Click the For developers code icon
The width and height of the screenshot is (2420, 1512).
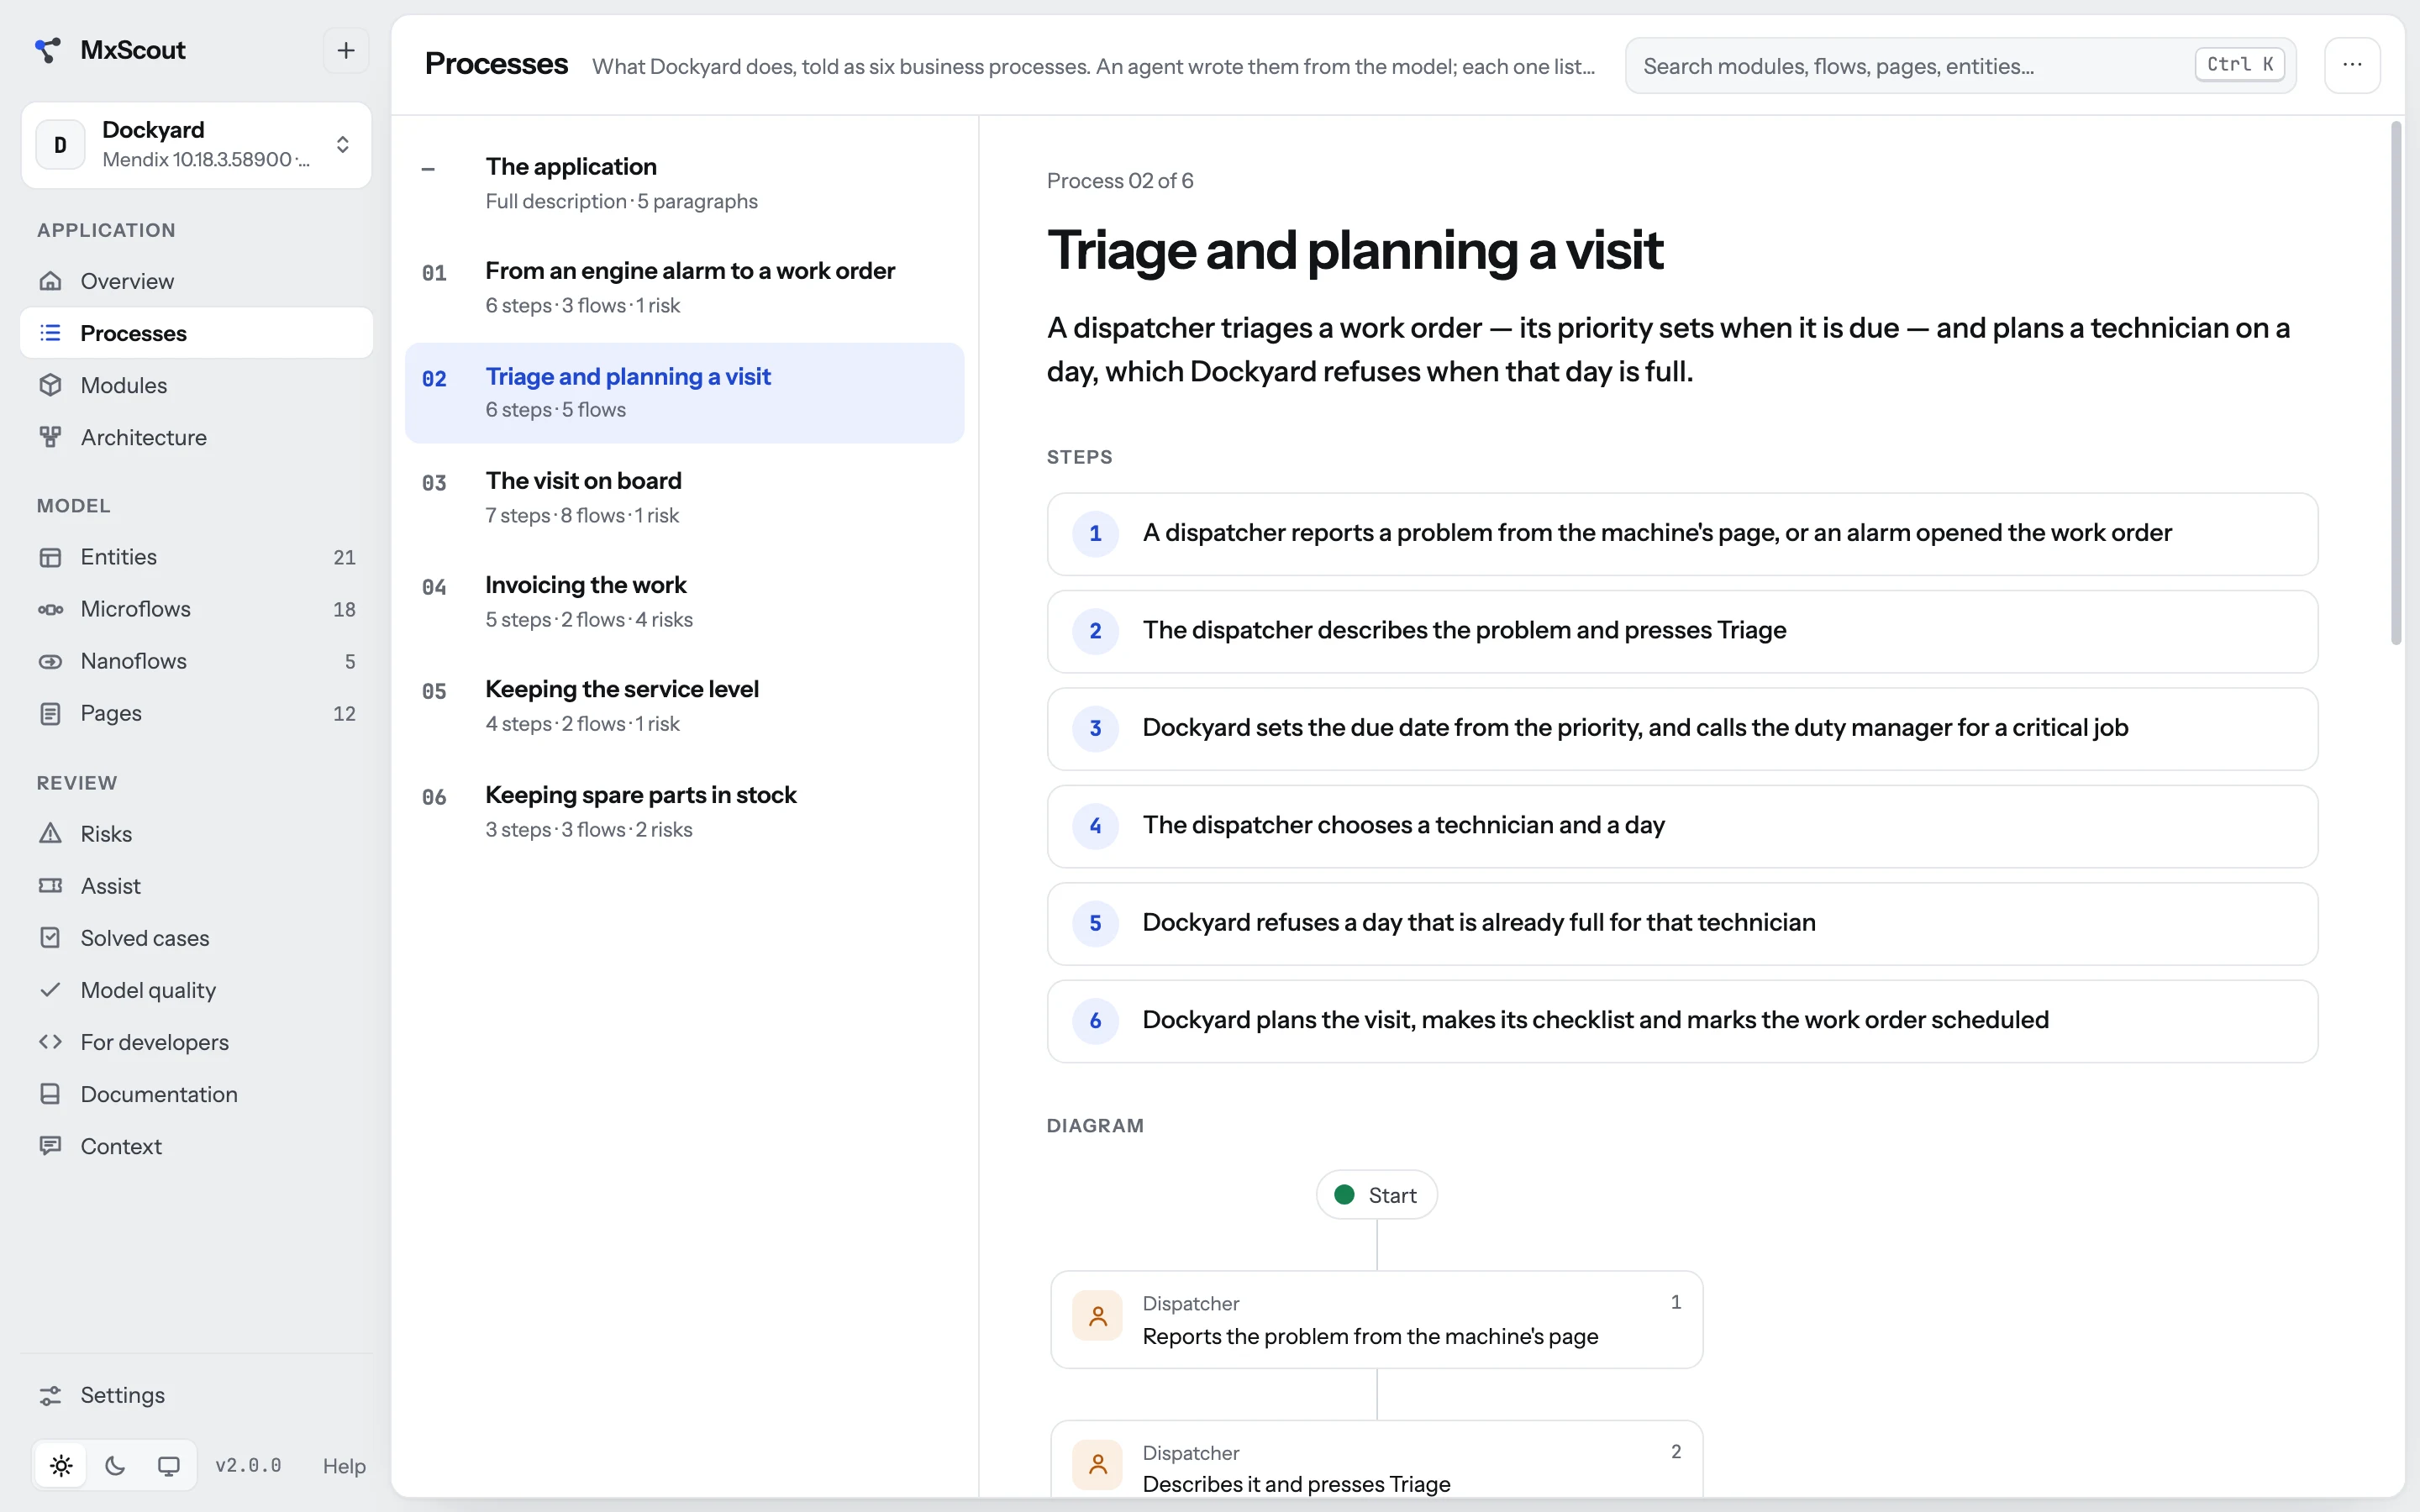50,1042
